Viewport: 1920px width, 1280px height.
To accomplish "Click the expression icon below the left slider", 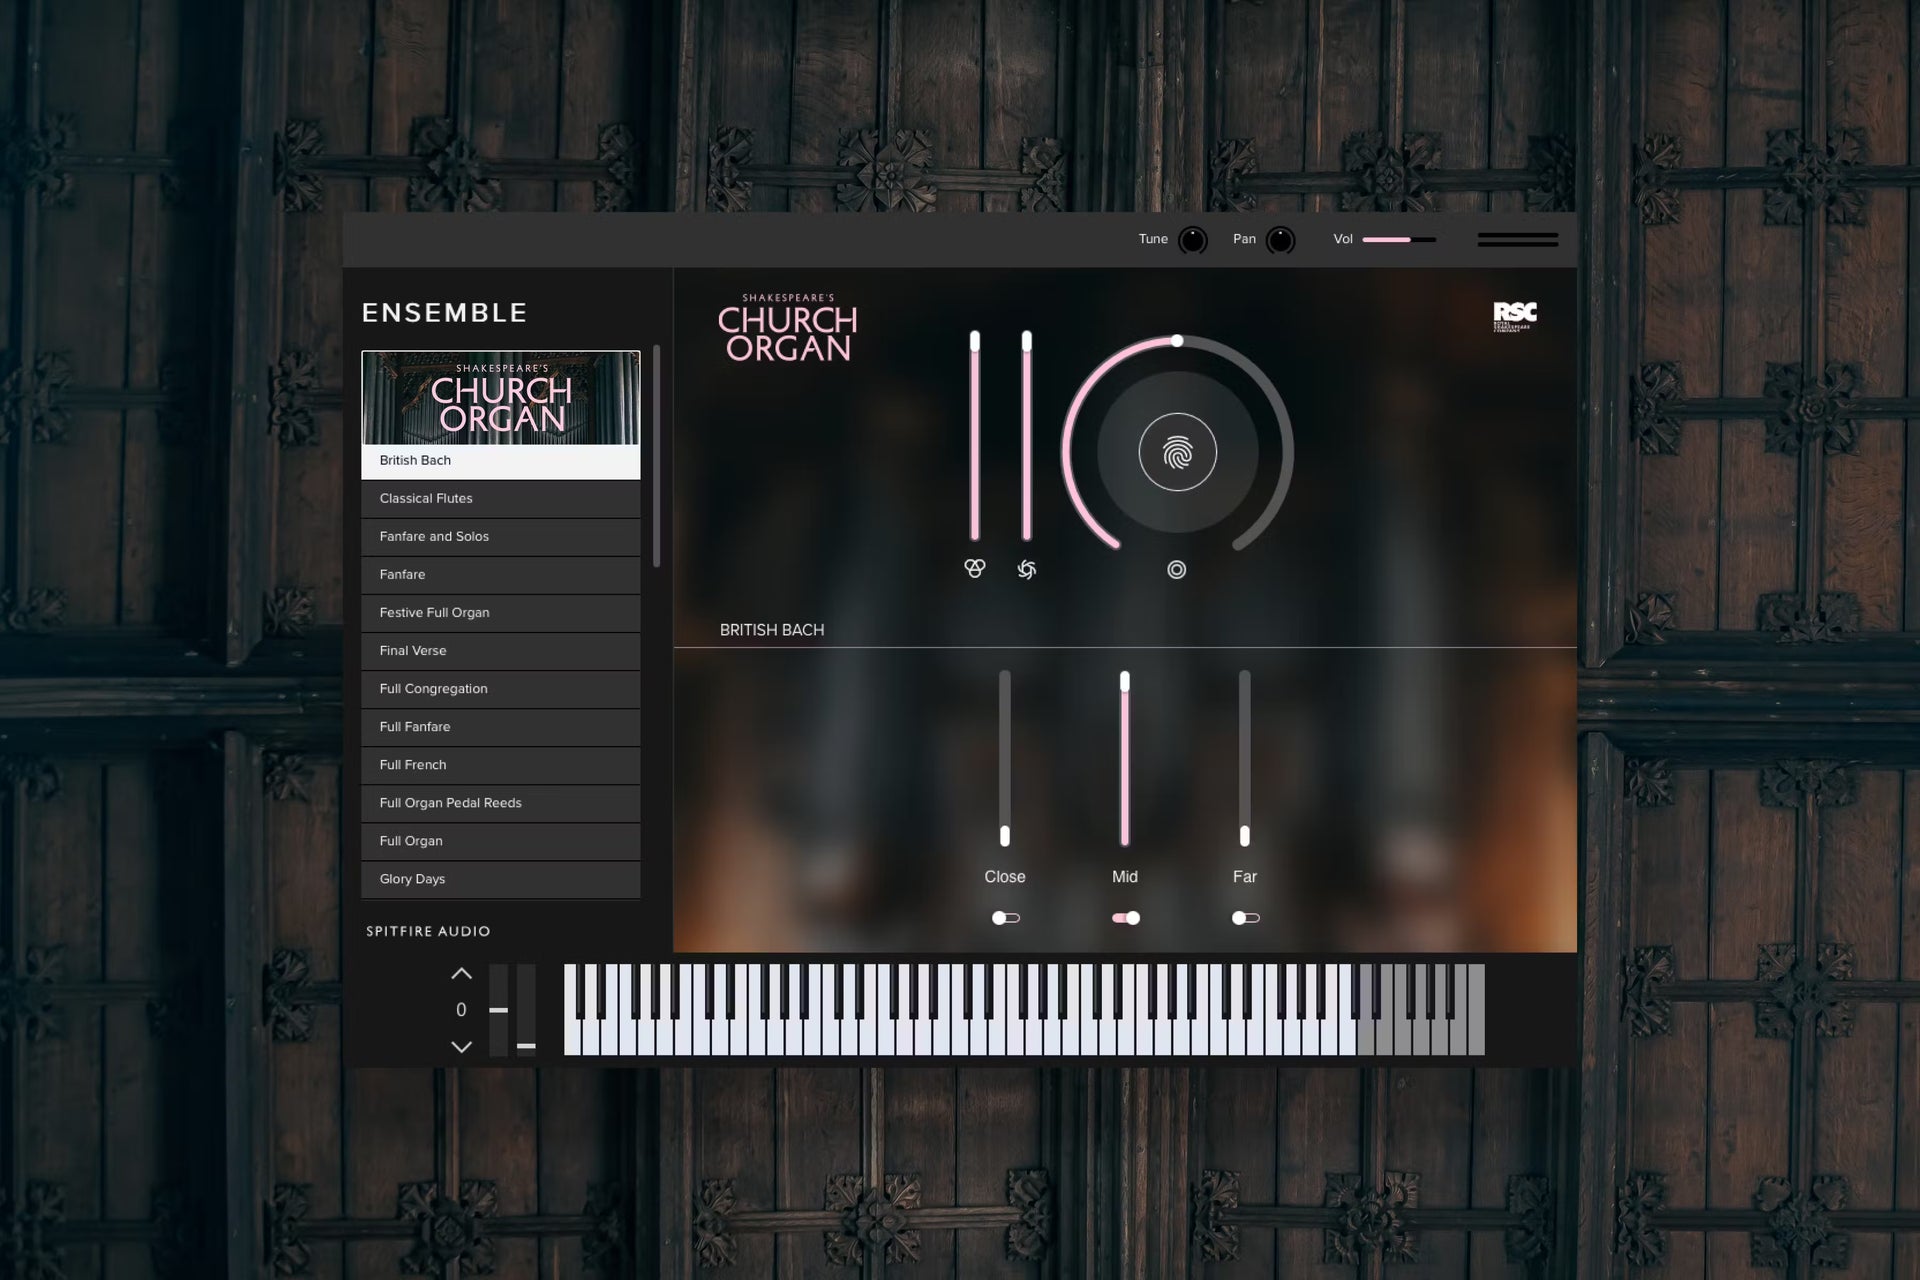I will point(974,569).
